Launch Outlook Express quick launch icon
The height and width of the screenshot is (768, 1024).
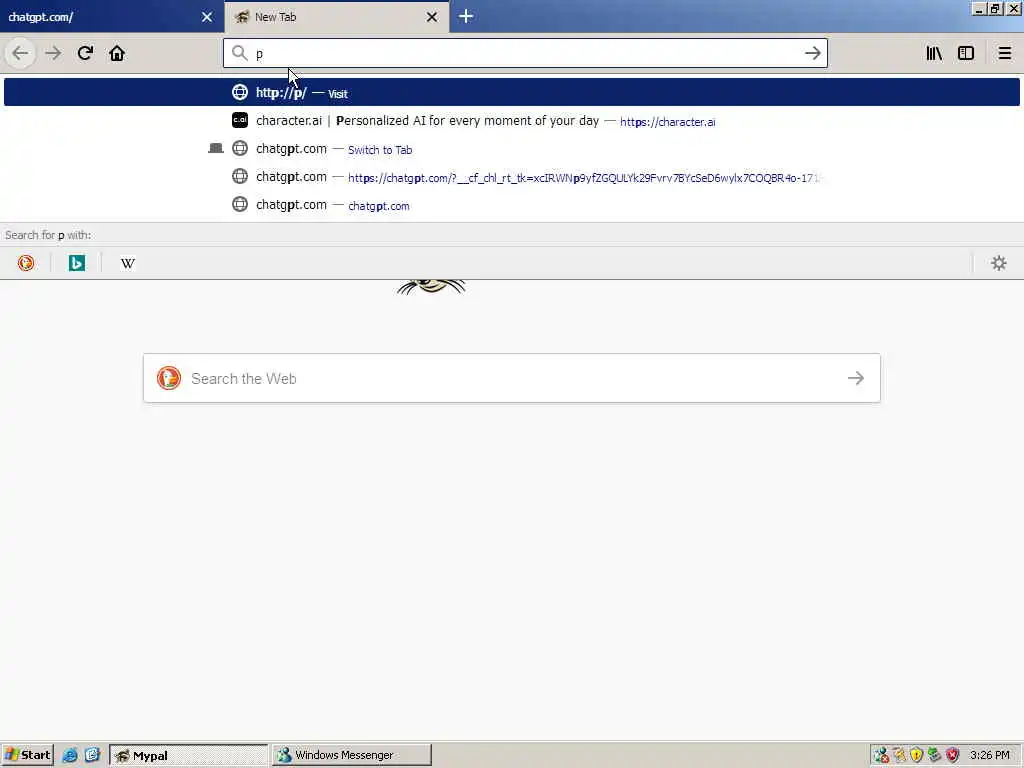click(x=92, y=755)
